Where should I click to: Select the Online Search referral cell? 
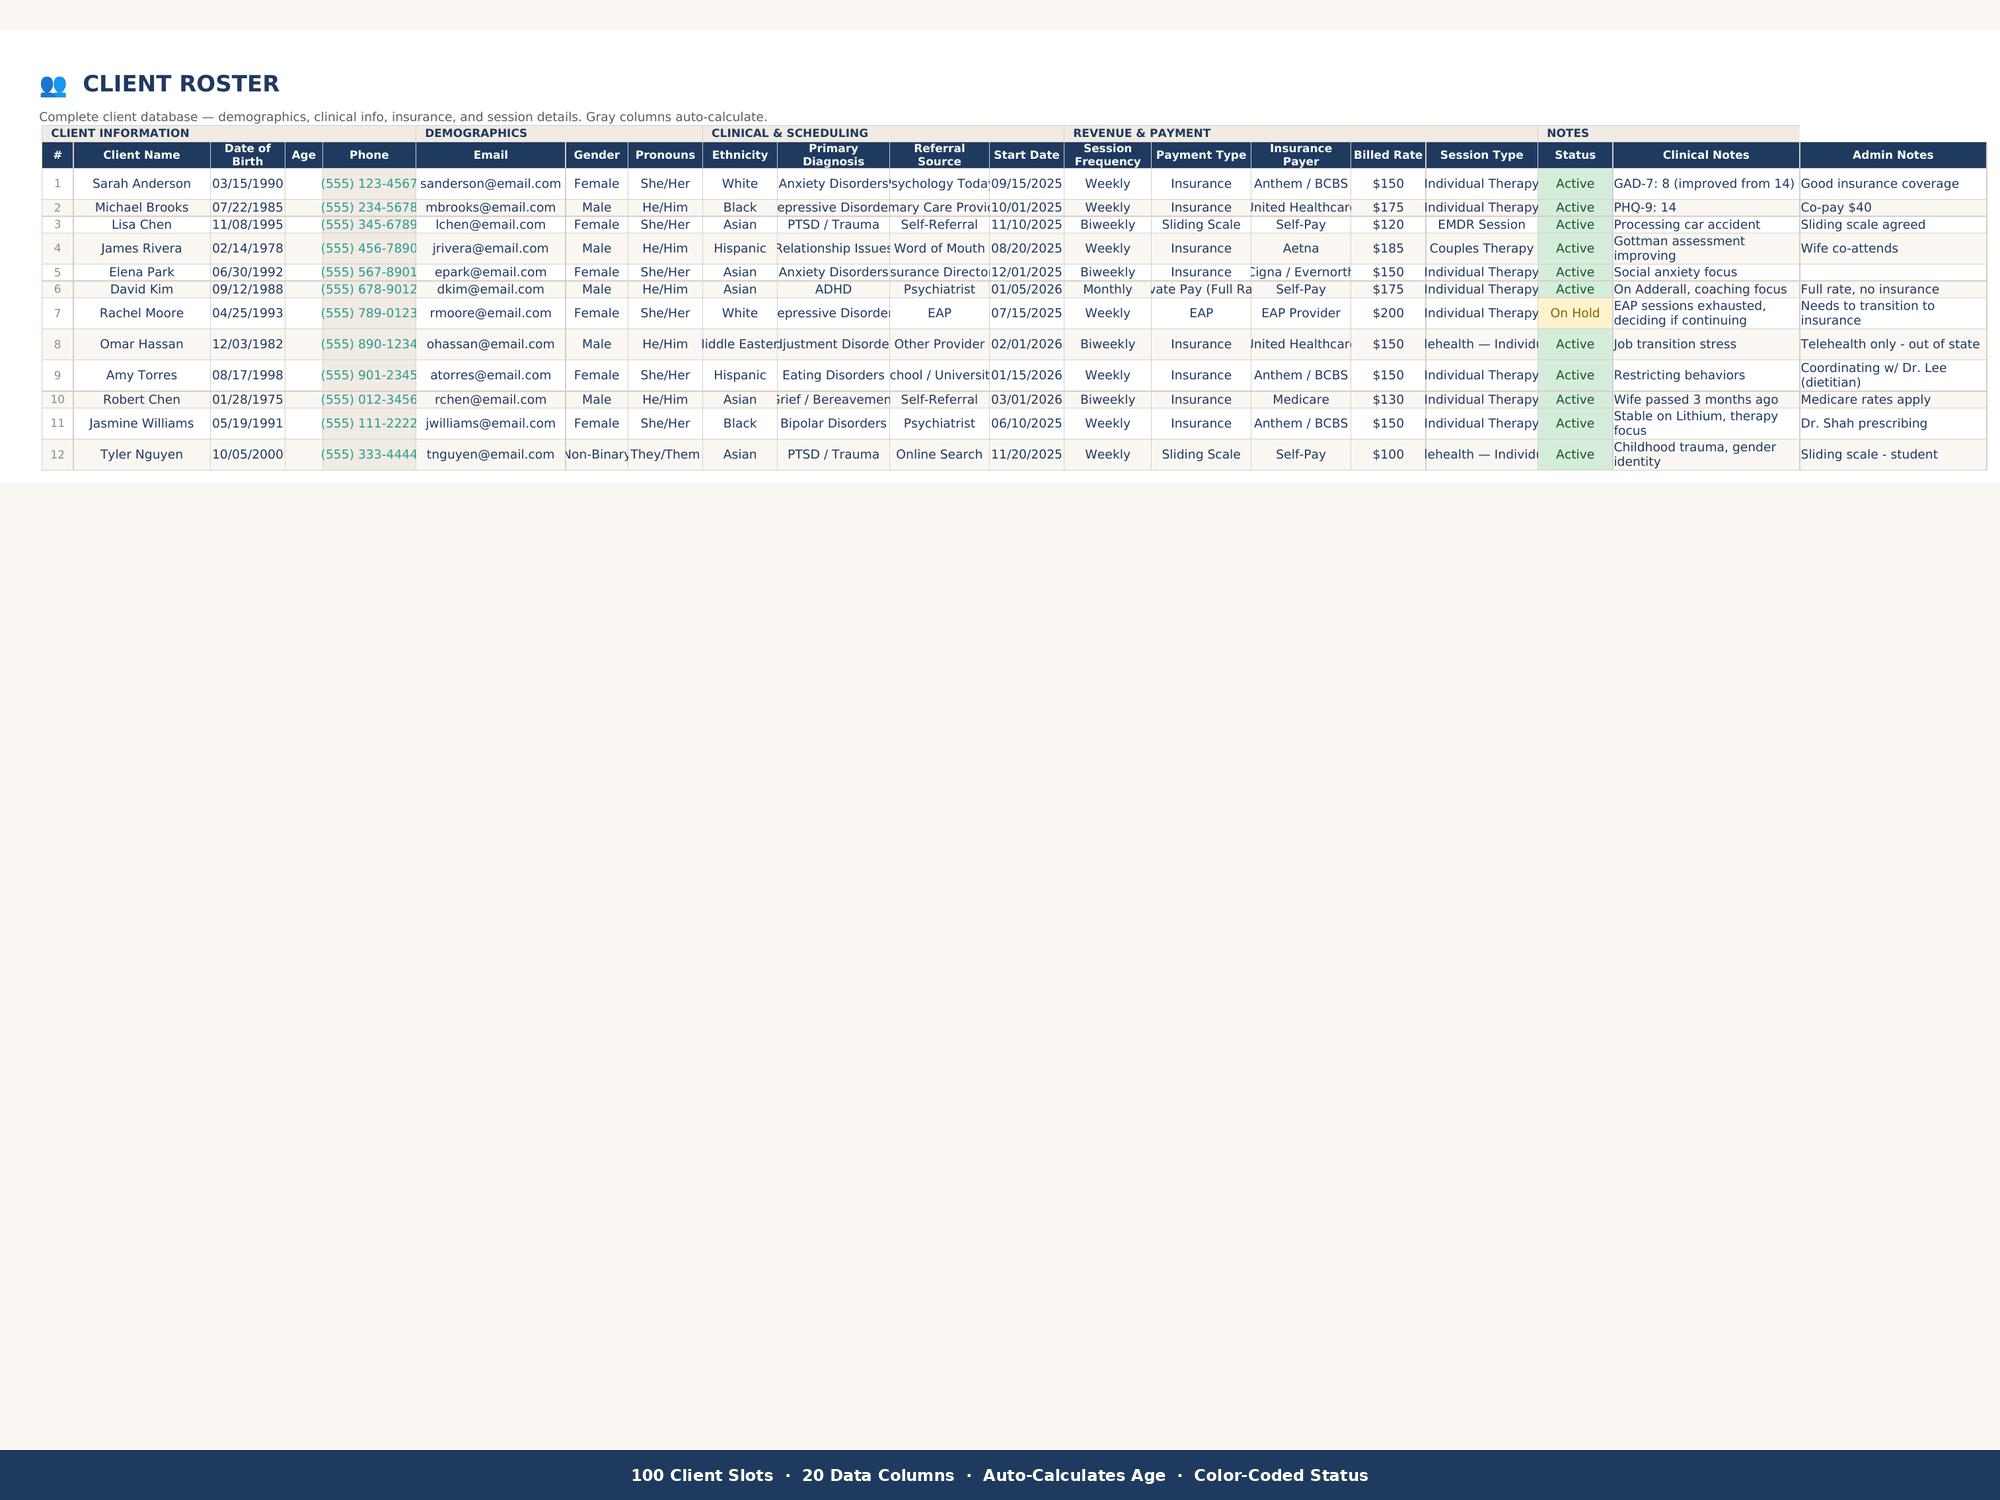(x=939, y=455)
